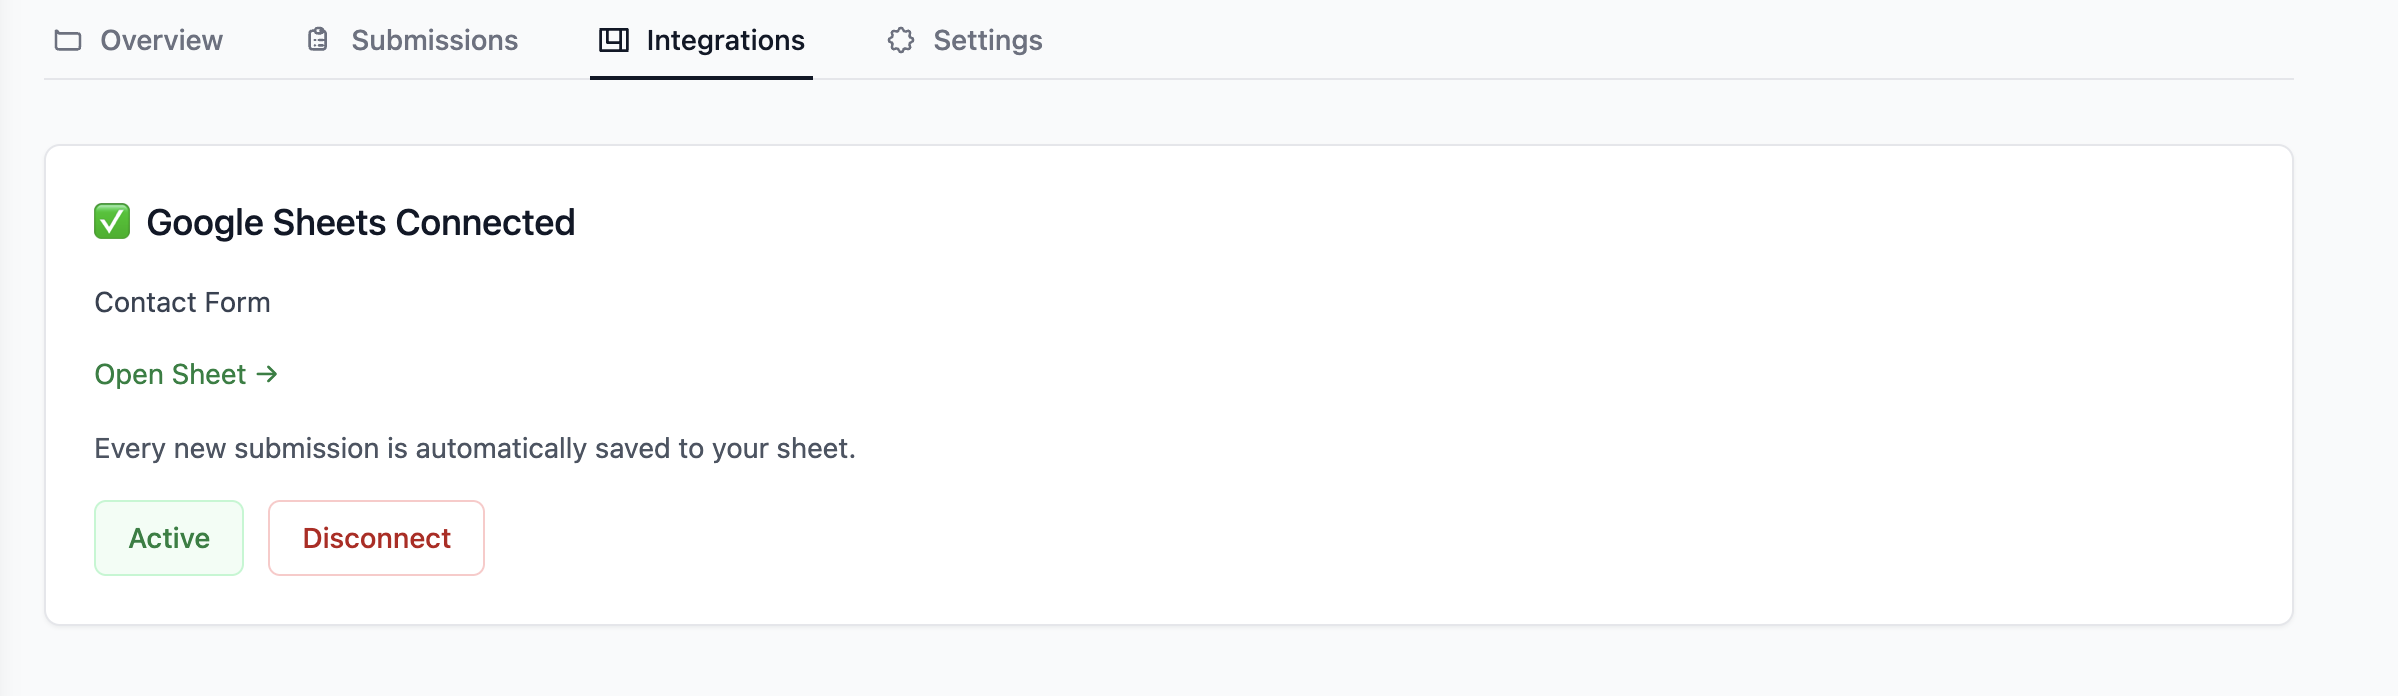Click the Integrations tab icon
The image size is (2398, 696).
pos(613,40)
